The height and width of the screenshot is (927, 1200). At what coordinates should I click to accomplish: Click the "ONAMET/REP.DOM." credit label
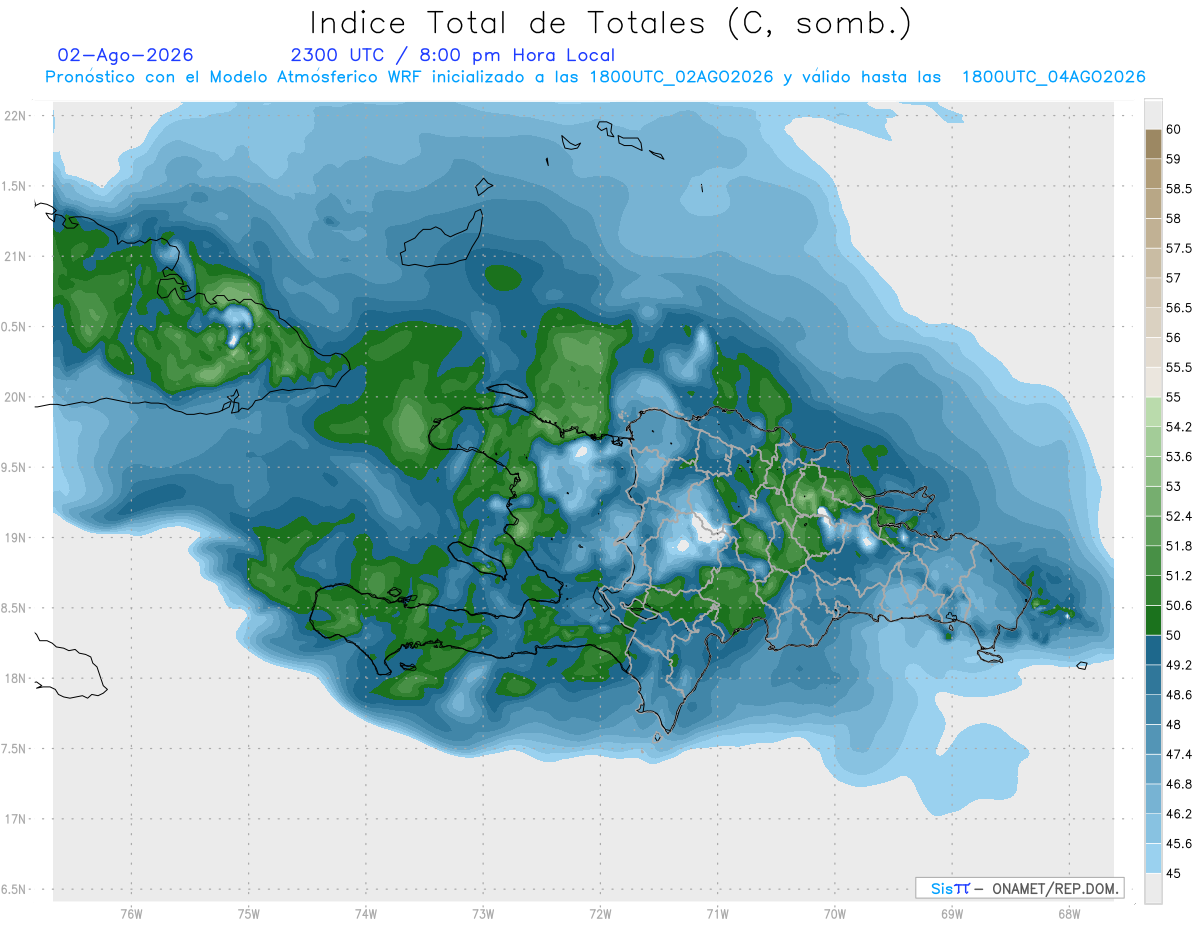(x=1056, y=888)
